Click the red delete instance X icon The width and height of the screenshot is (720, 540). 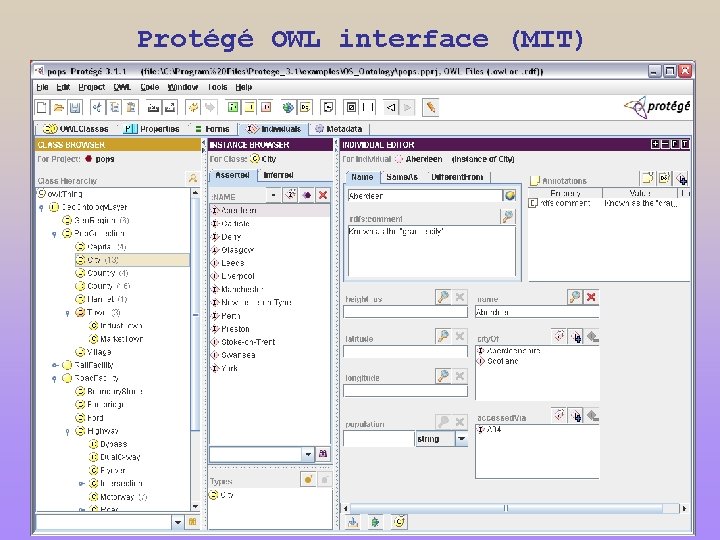coord(323,195)
